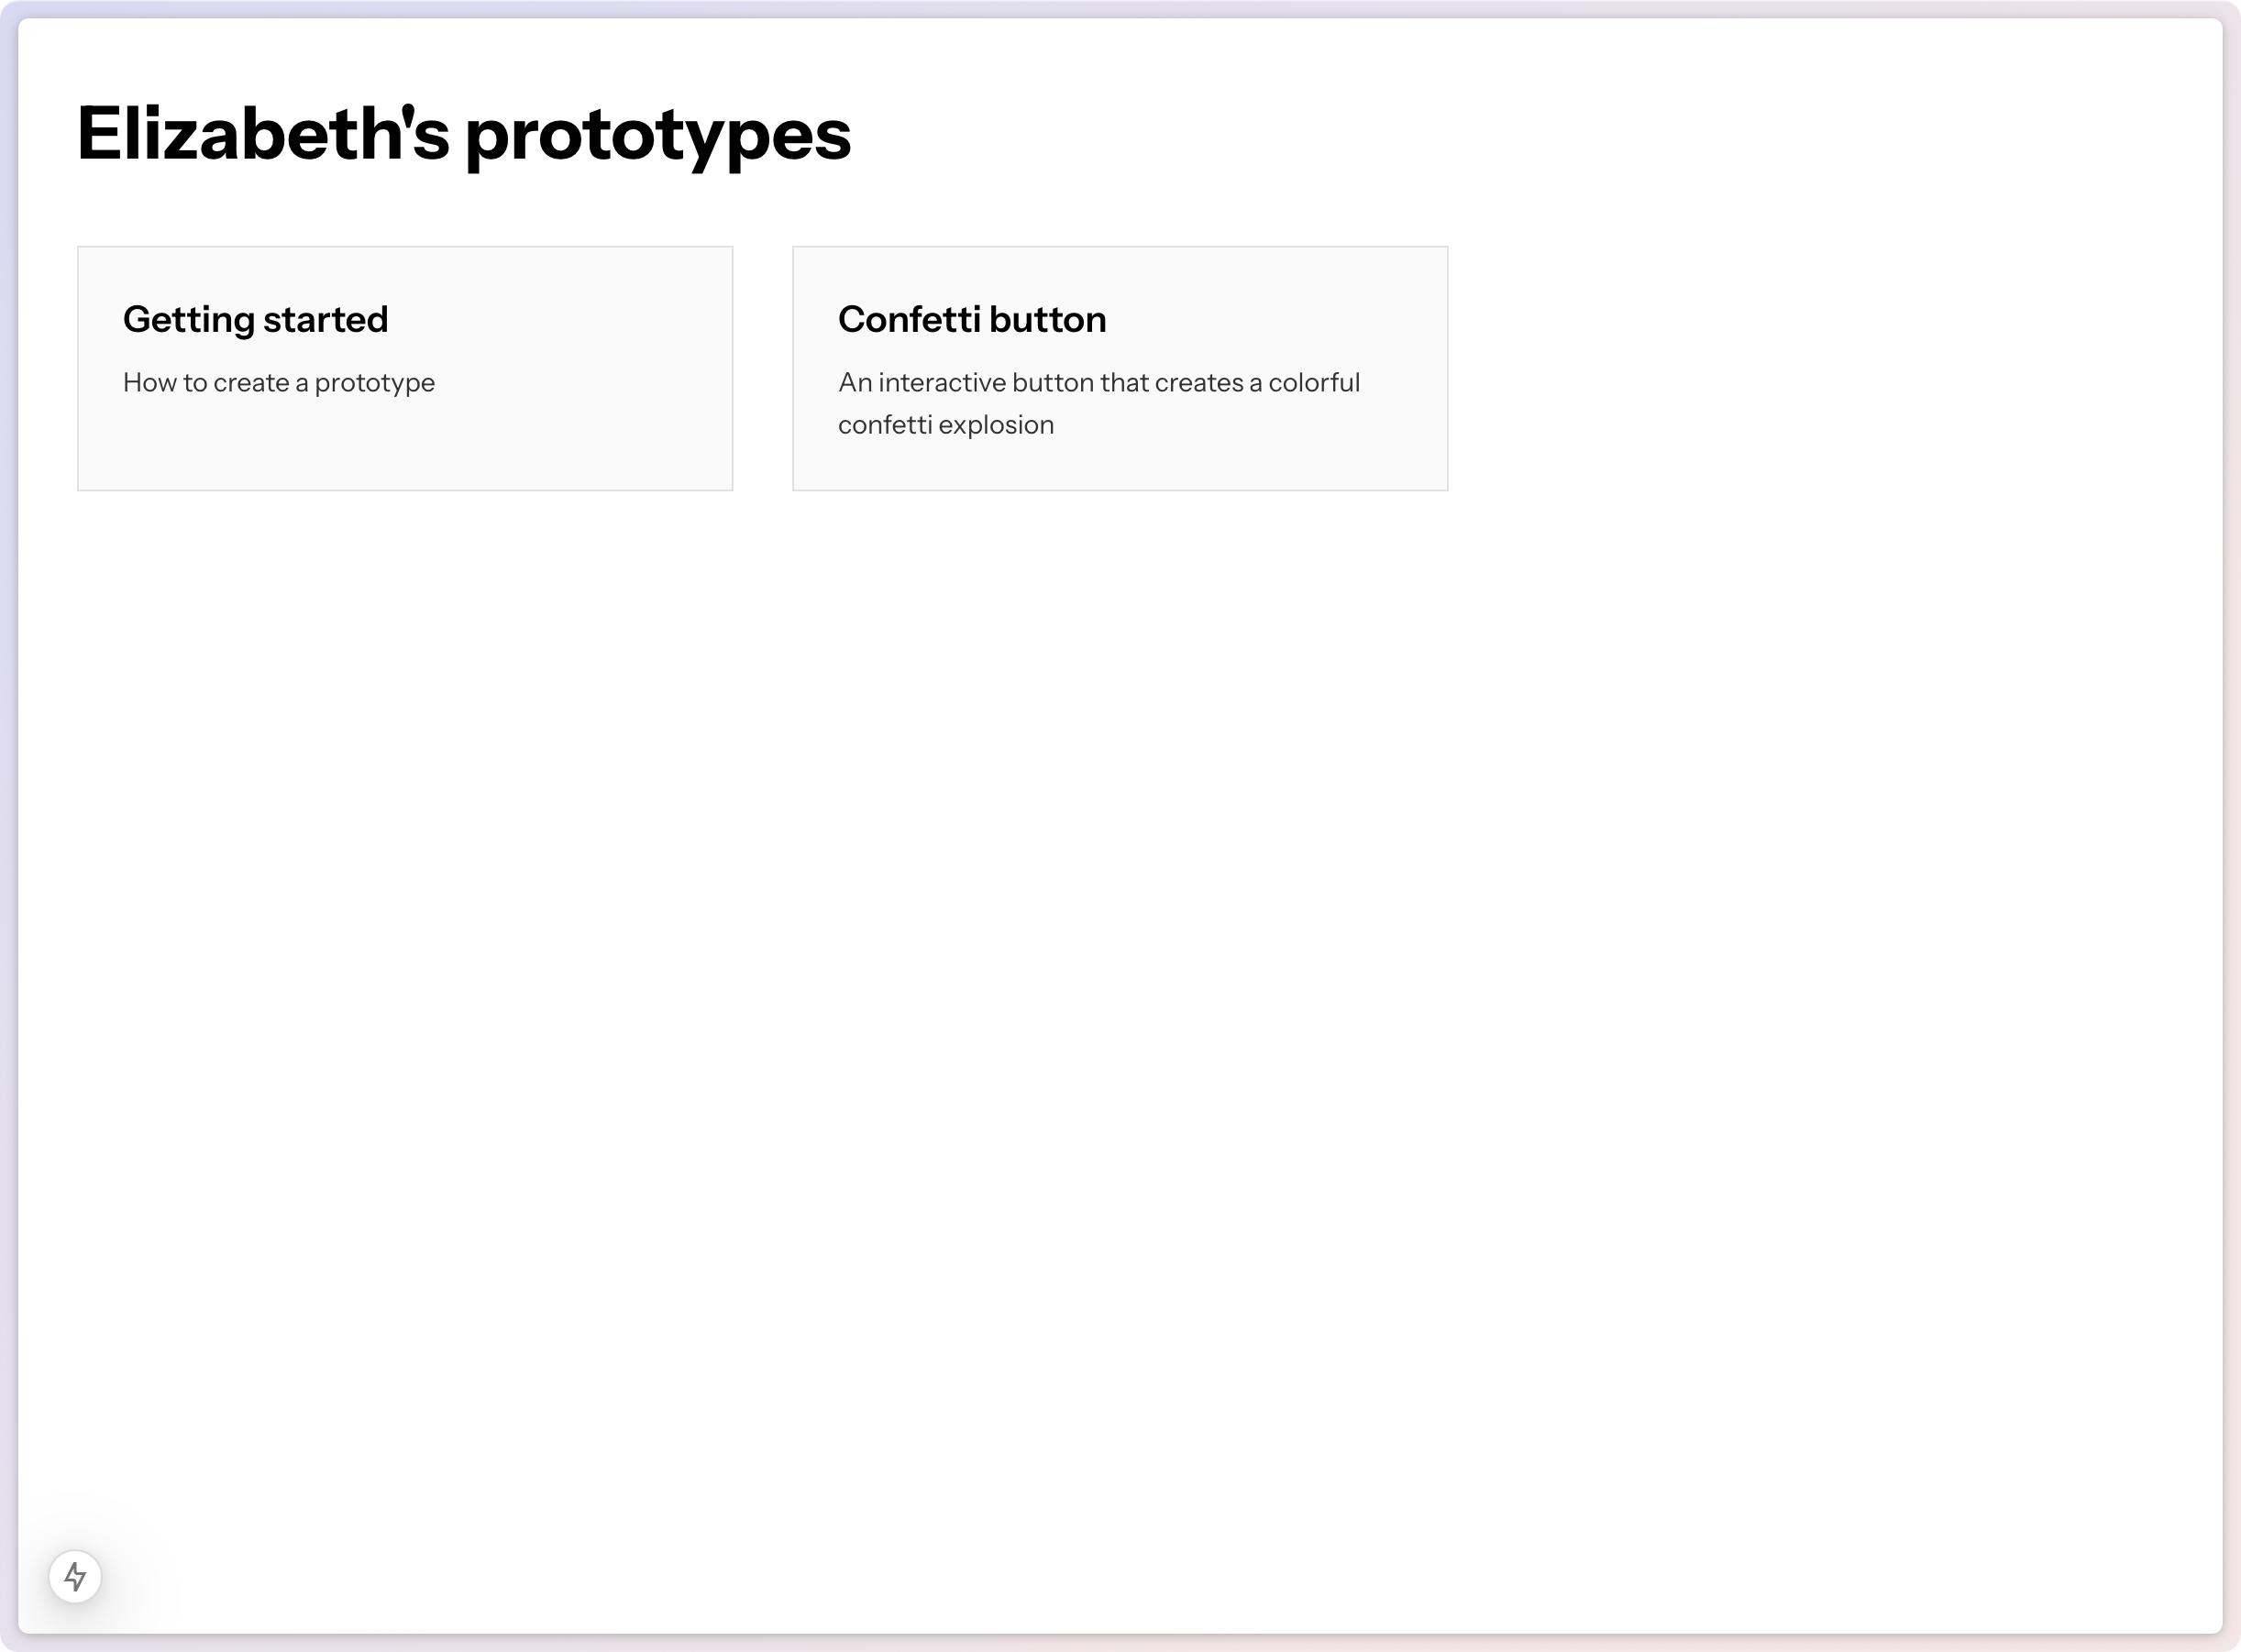This screenshot has height=1652, width=2241.
Task: Click the word "Confetti" in second card title
Action: coord(909,320)
